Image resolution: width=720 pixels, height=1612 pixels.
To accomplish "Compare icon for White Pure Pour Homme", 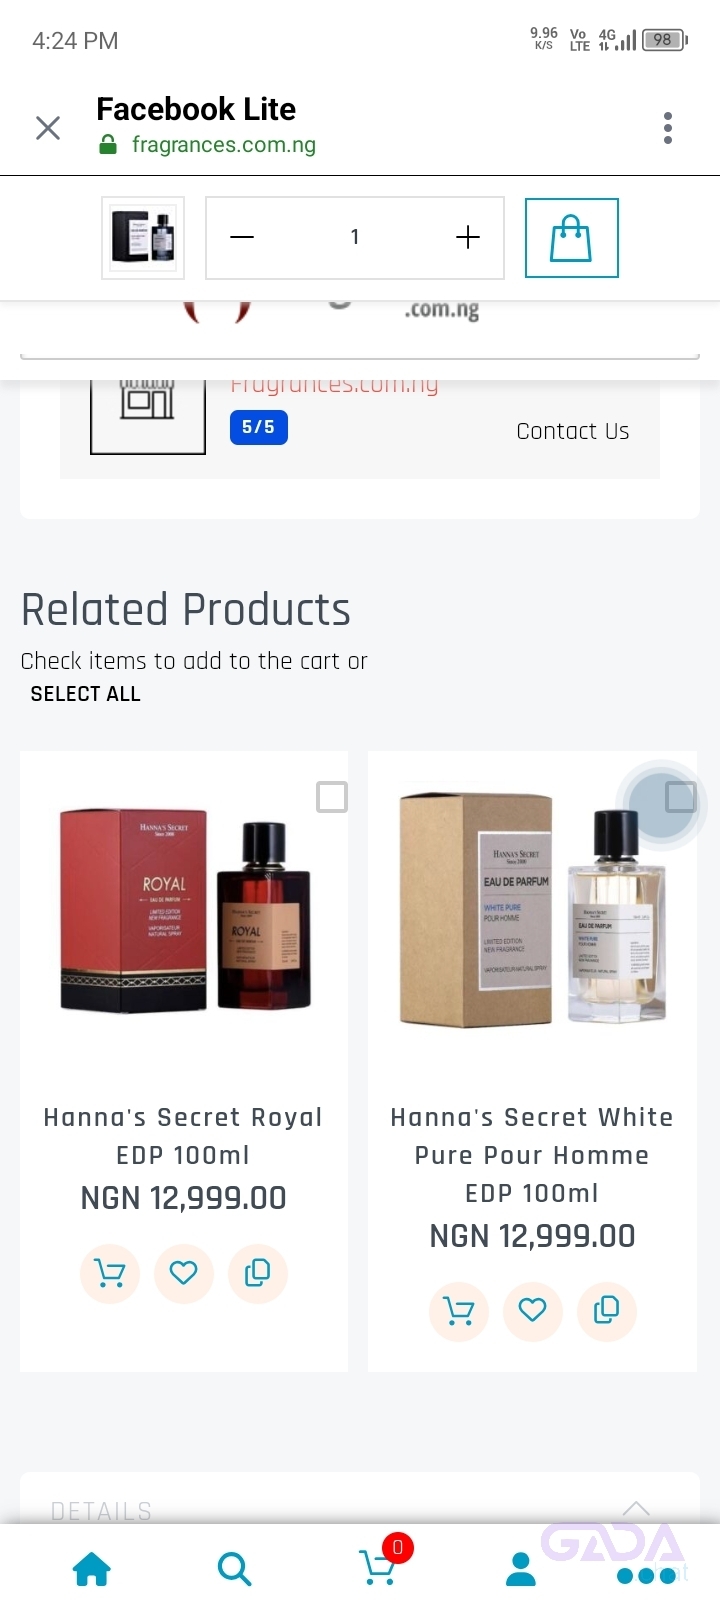I will click(x=607, y=1311).
